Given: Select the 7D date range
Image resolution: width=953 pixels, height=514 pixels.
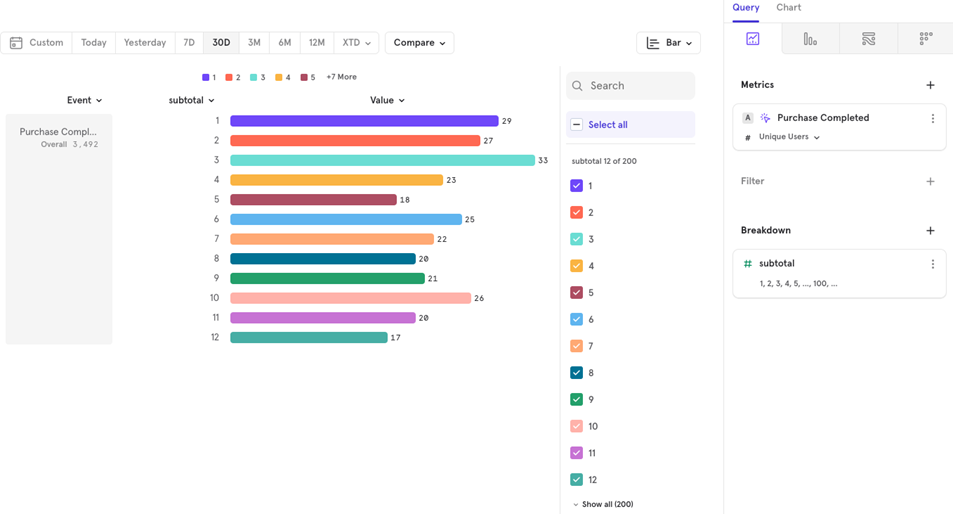Looking at the screenshot, I should click(189, 43).
